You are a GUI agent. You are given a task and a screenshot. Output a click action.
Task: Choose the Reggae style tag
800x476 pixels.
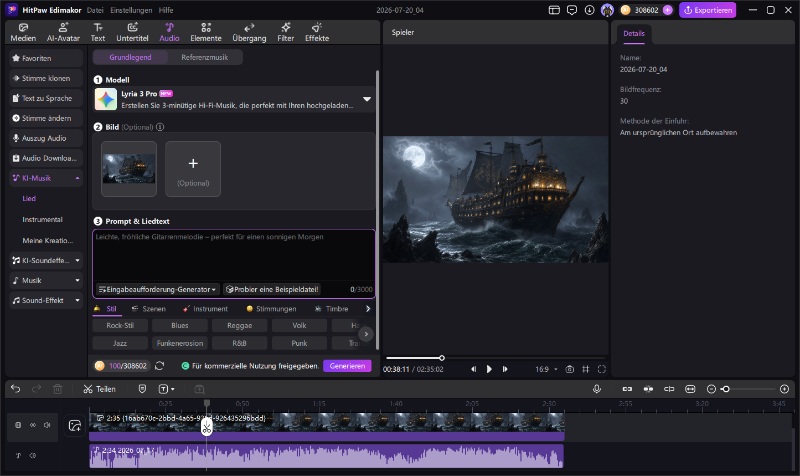(239, 325)
